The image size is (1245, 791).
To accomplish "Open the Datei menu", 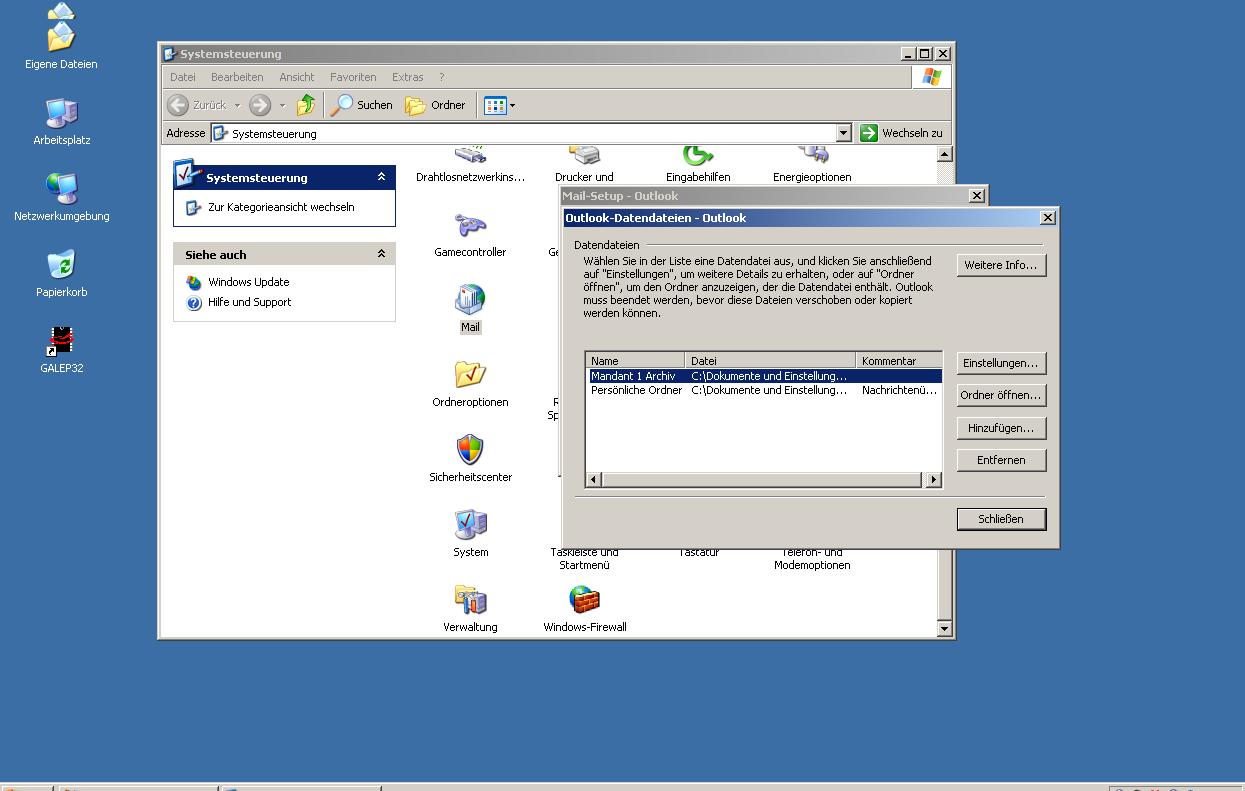I will (x=183, y=77).
